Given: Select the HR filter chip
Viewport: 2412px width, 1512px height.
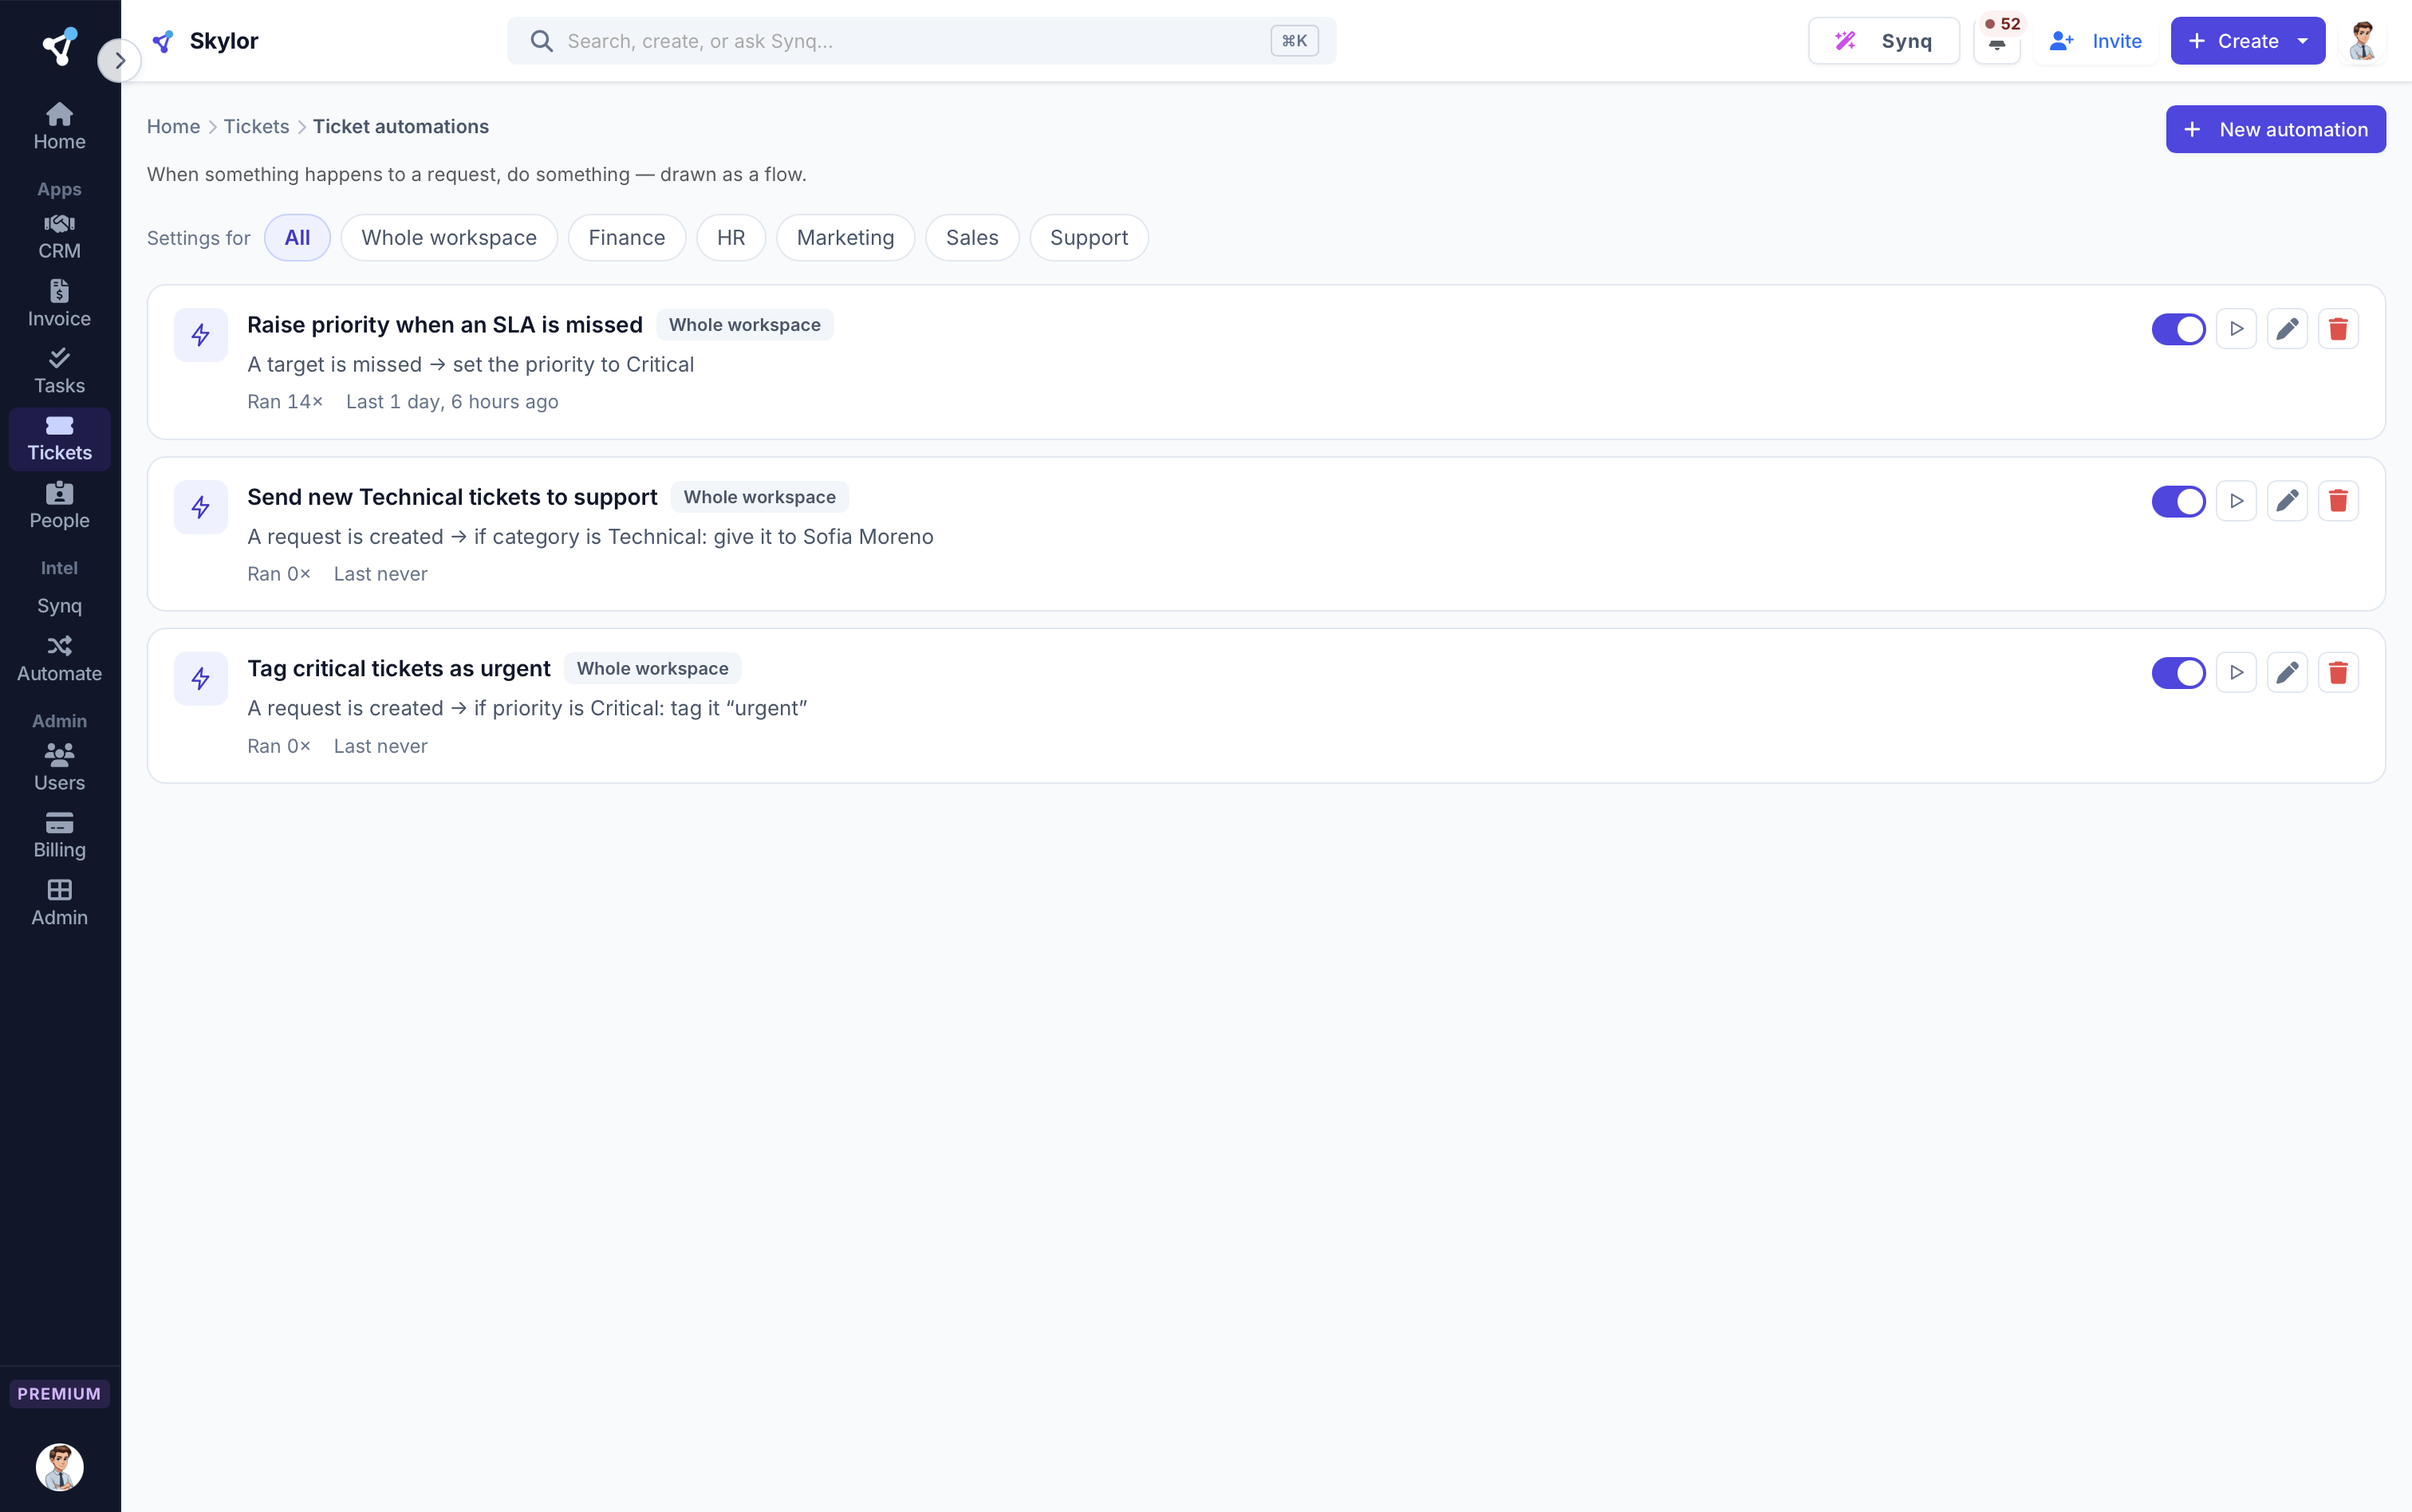Looking at the screenshot, I should [x=731, y=238].
